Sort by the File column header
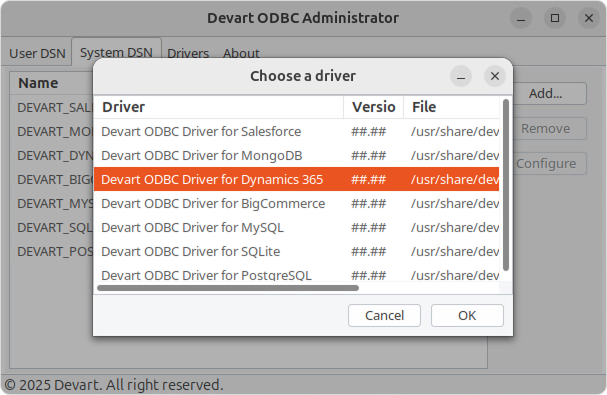The width and height of the screenshot is (607, 395). 451,107
